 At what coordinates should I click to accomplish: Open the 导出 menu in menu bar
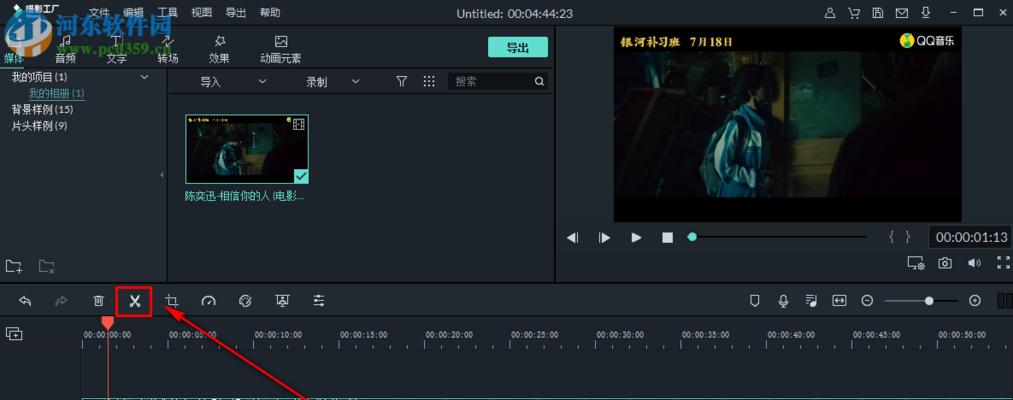point(236,12)
